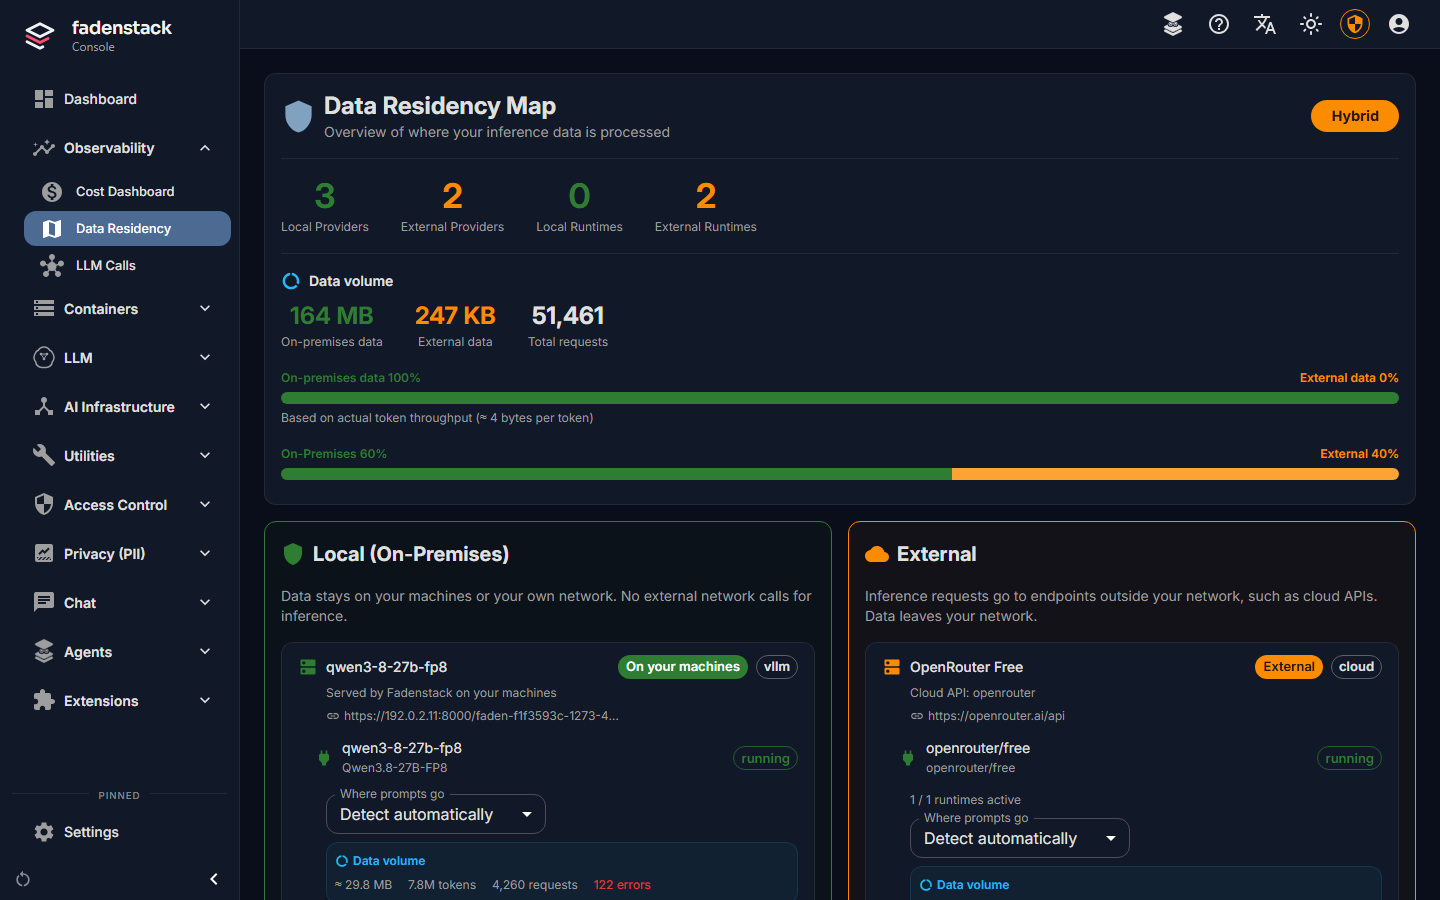Collapse the sidebar with the left chevron

pyautogui.click(x=213, y=879)
